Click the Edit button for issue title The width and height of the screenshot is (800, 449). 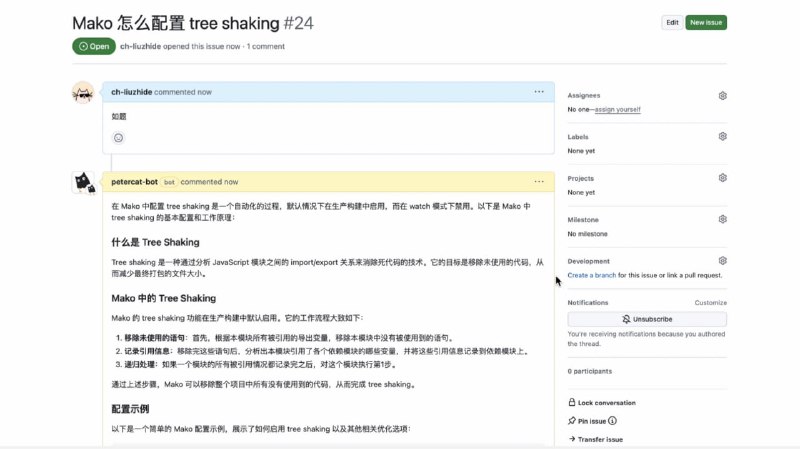pyautogui.click(x=672, y=22)
